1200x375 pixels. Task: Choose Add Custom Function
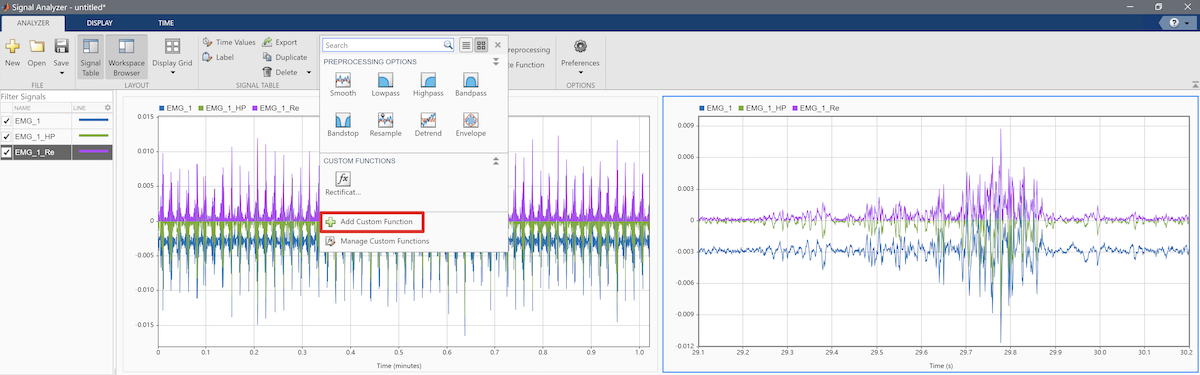point(372,221)
